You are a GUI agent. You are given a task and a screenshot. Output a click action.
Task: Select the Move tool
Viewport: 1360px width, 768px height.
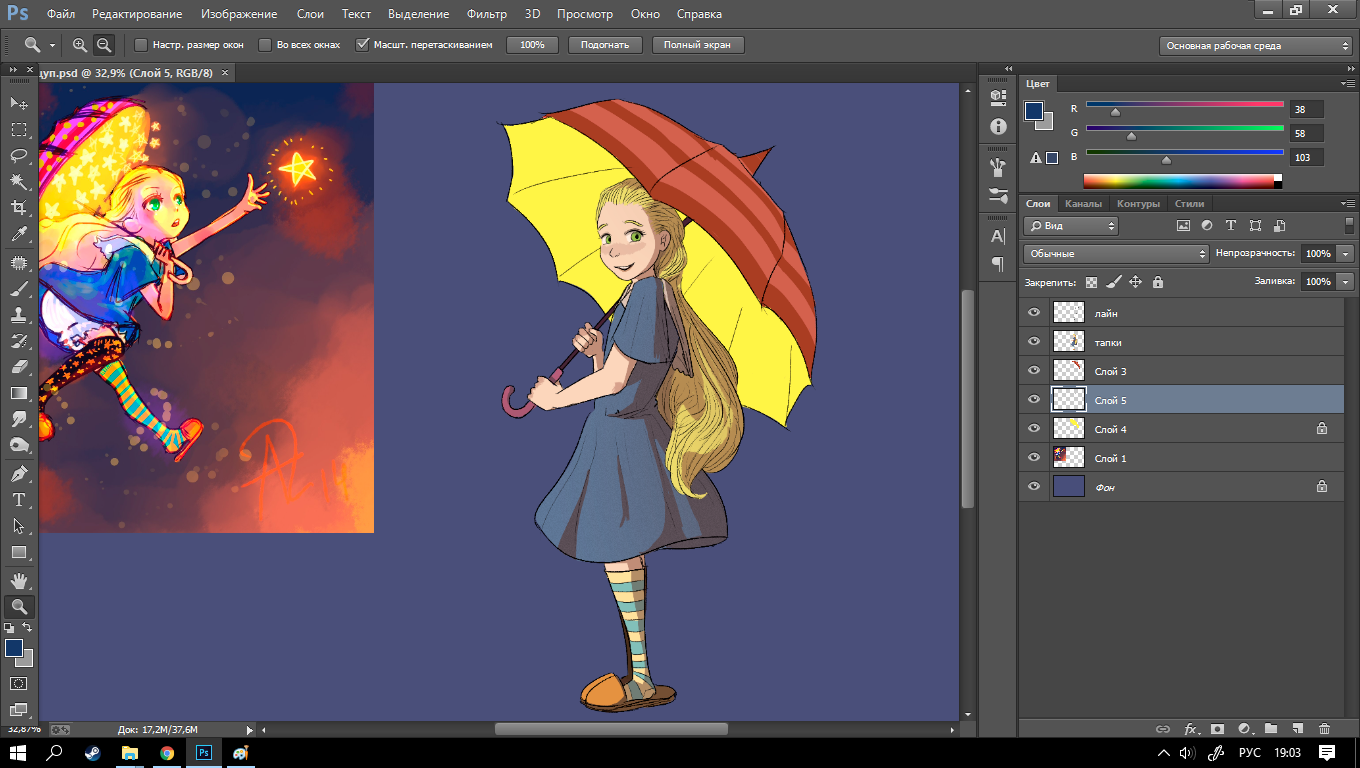(x=19, y=103)
